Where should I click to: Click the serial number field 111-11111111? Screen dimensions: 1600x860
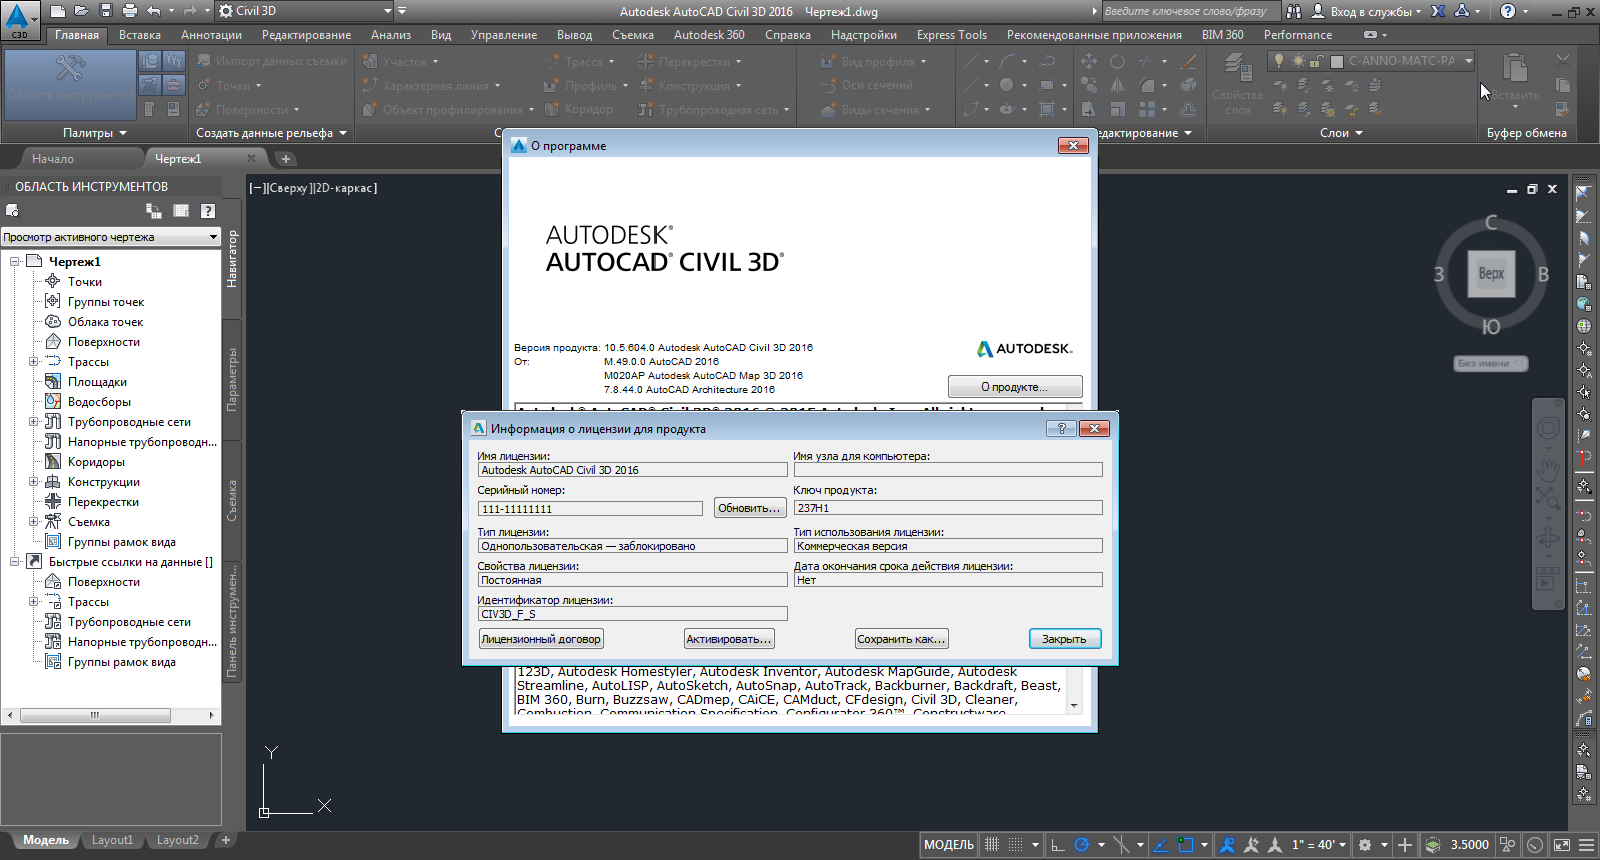pos(590,509)
